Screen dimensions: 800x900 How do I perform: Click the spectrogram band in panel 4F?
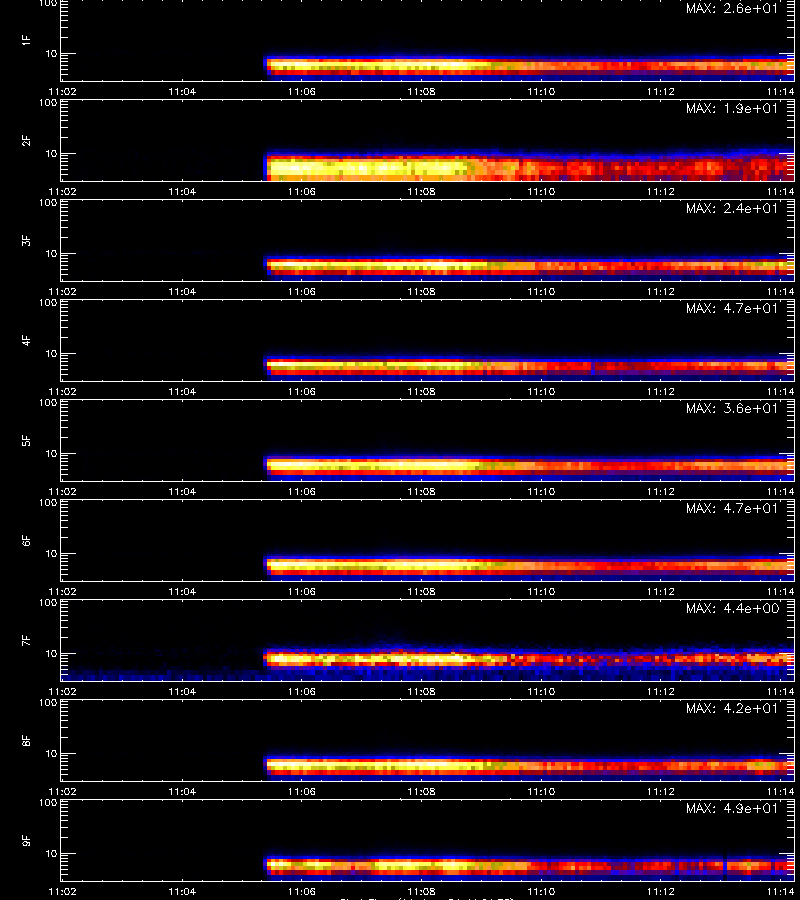click(529, 367)
